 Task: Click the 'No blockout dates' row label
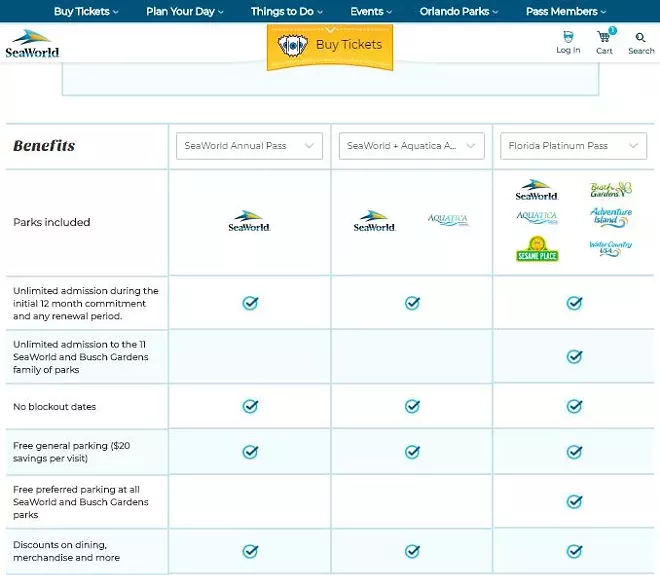(x=54, y=407)
